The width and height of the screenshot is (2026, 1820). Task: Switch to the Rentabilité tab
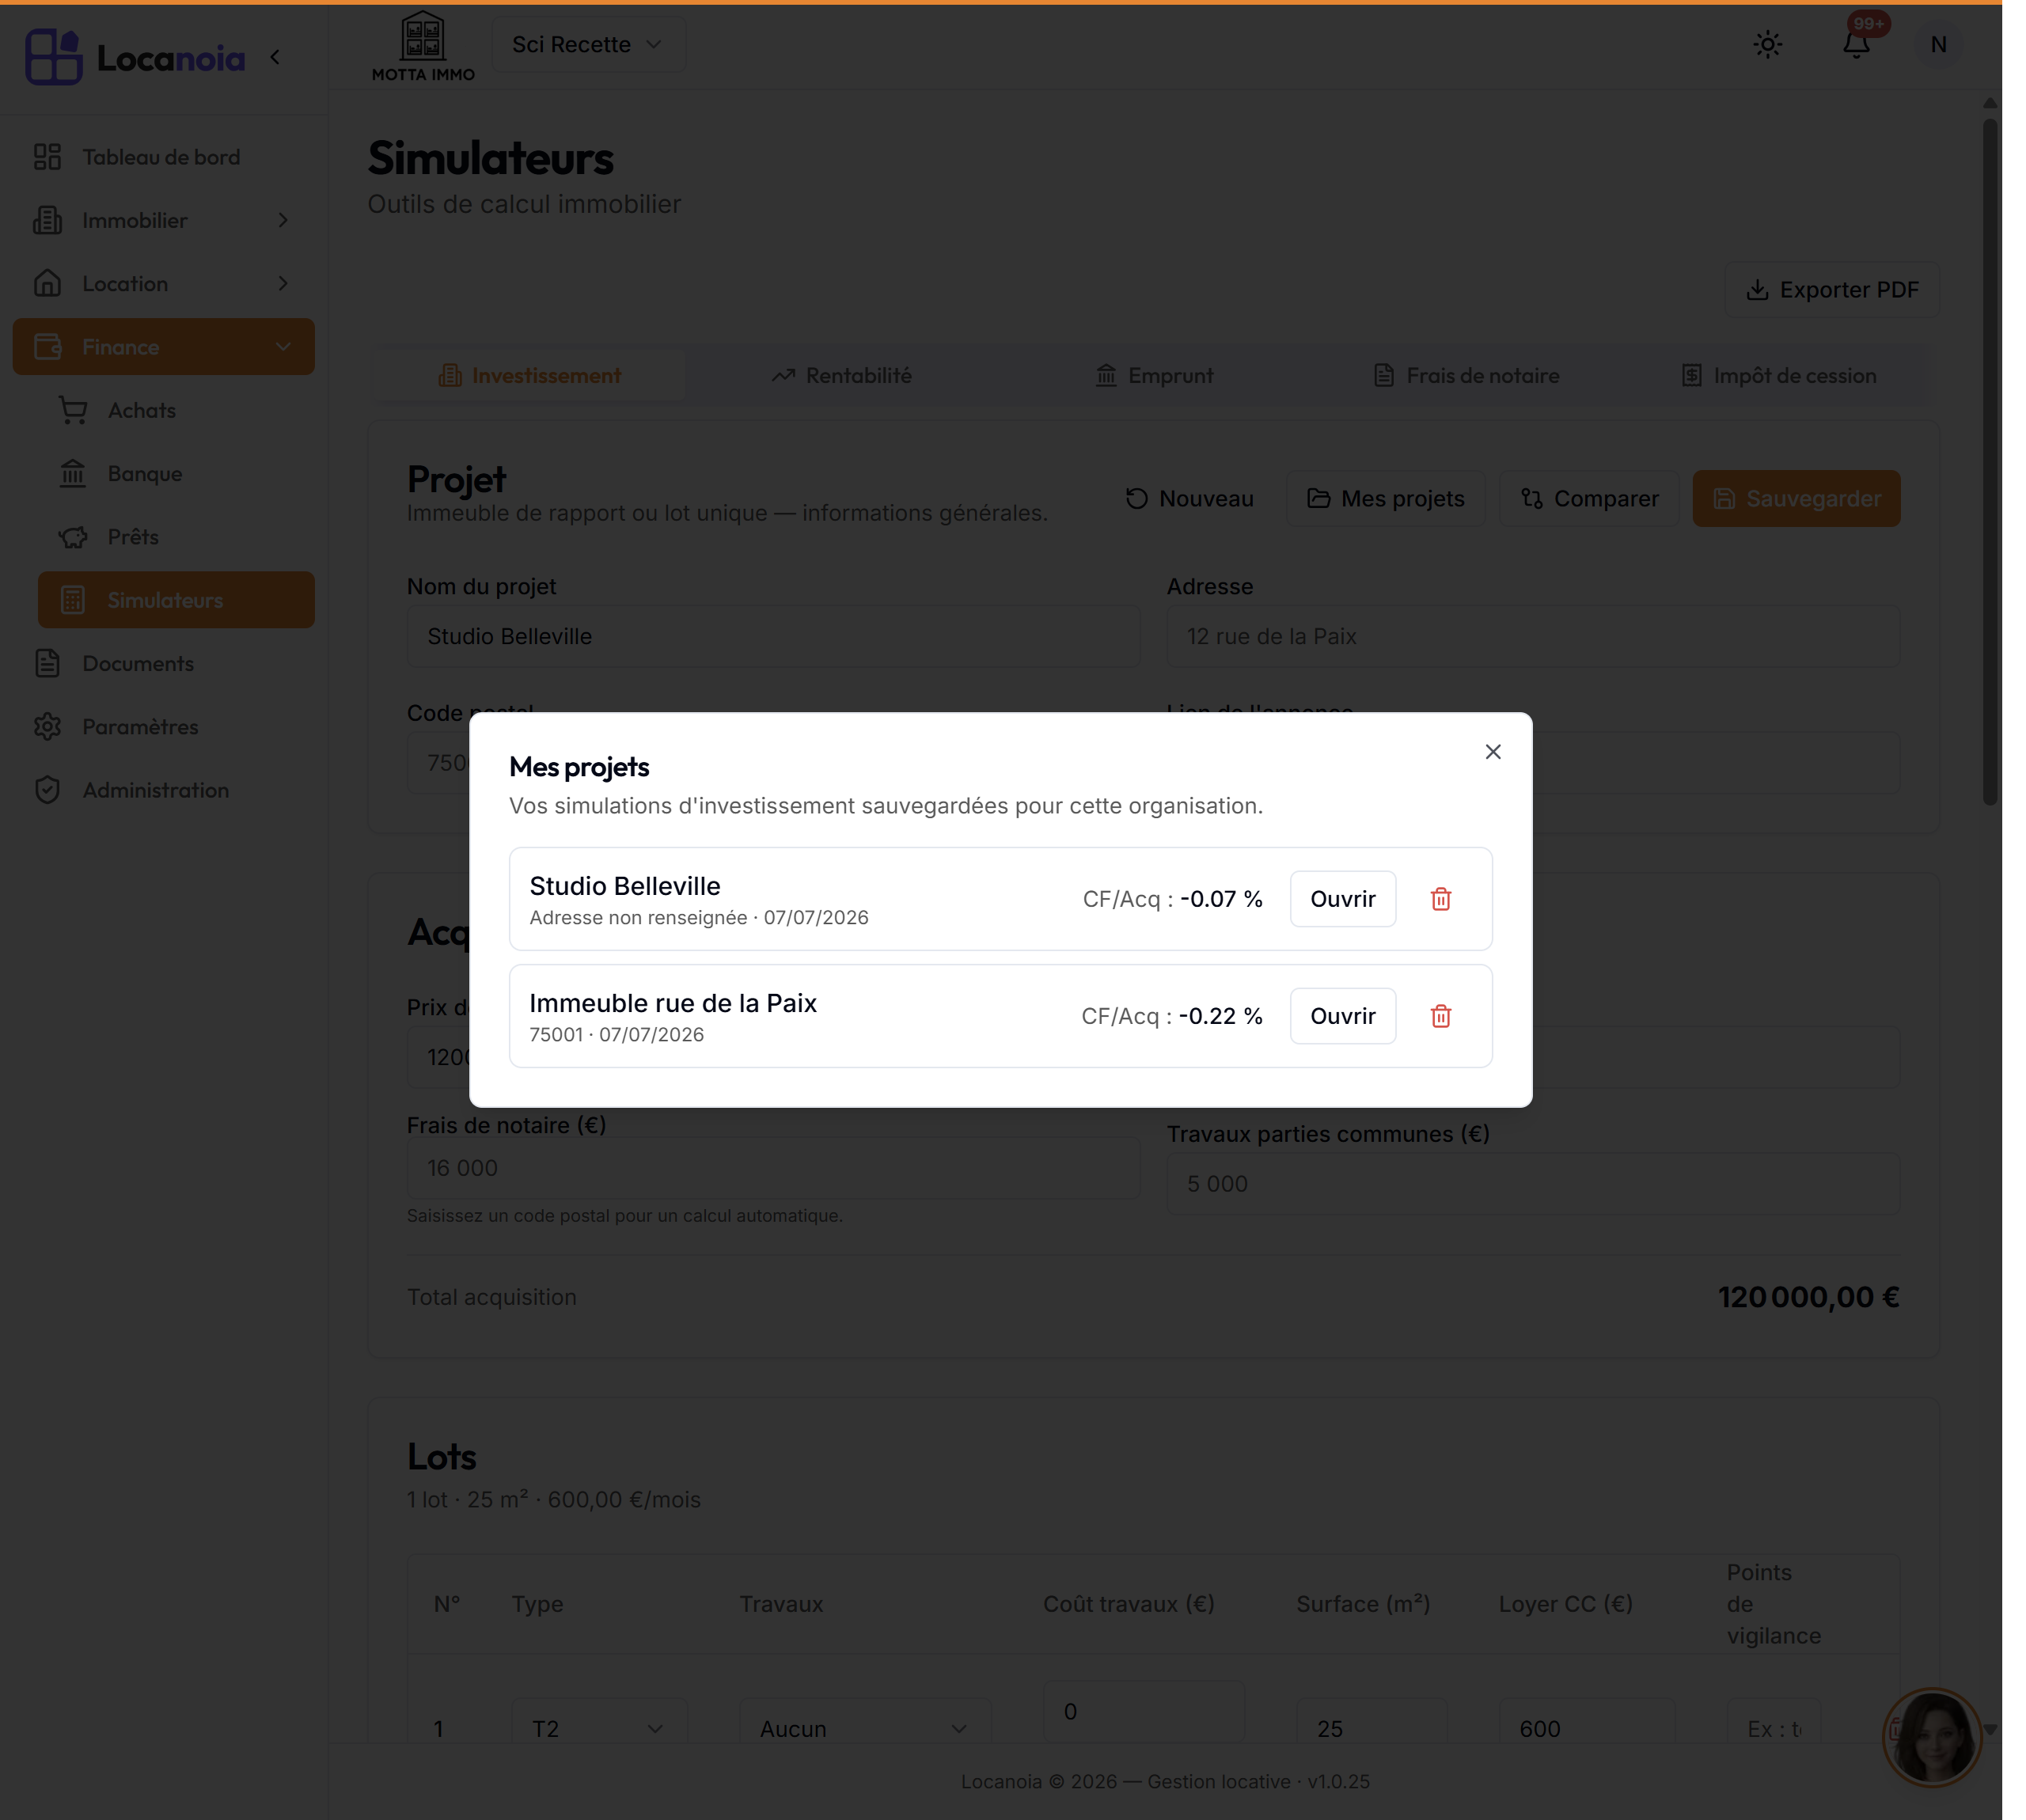pyautogui.click(x=841, y=376)
